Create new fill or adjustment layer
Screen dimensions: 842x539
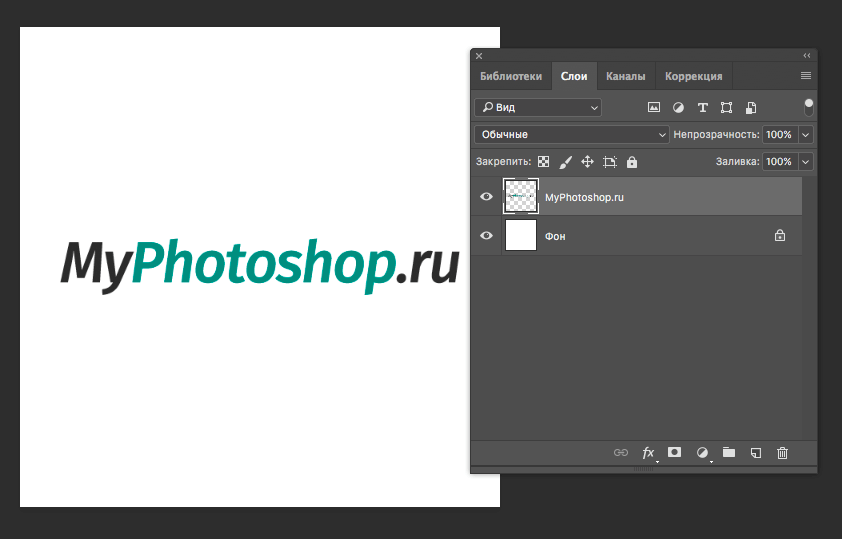(x=702, y=453)
